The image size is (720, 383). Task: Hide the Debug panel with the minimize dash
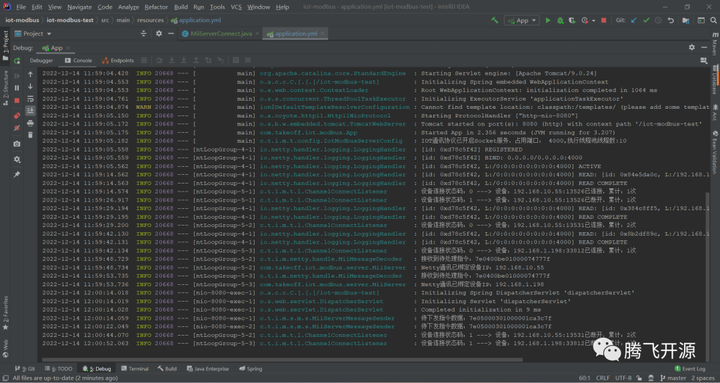(704, 47)
